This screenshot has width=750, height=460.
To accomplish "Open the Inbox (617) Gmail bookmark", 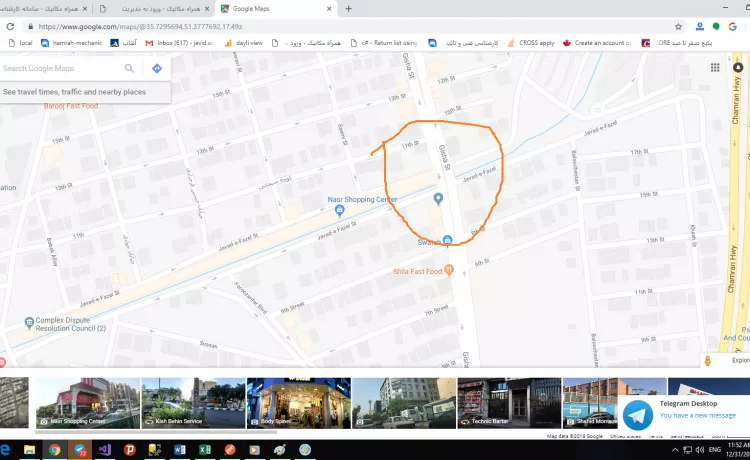I will click(x=179, y=43).
